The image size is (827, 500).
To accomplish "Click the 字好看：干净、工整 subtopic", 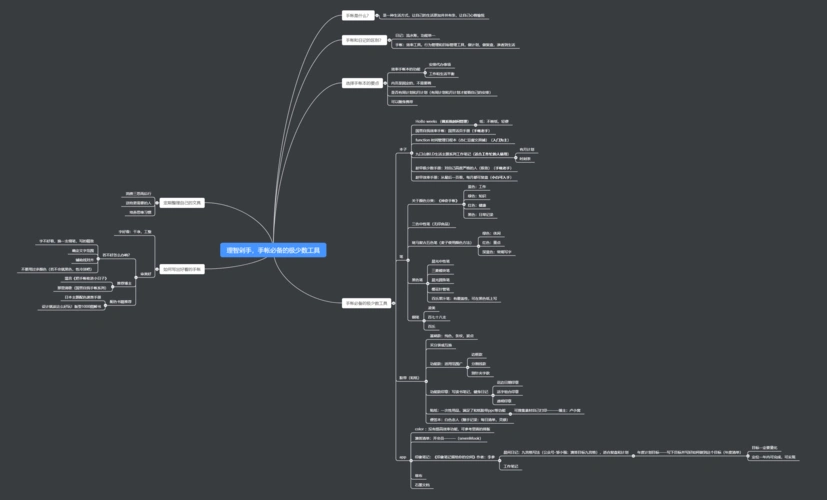I will tap(135, 231).
